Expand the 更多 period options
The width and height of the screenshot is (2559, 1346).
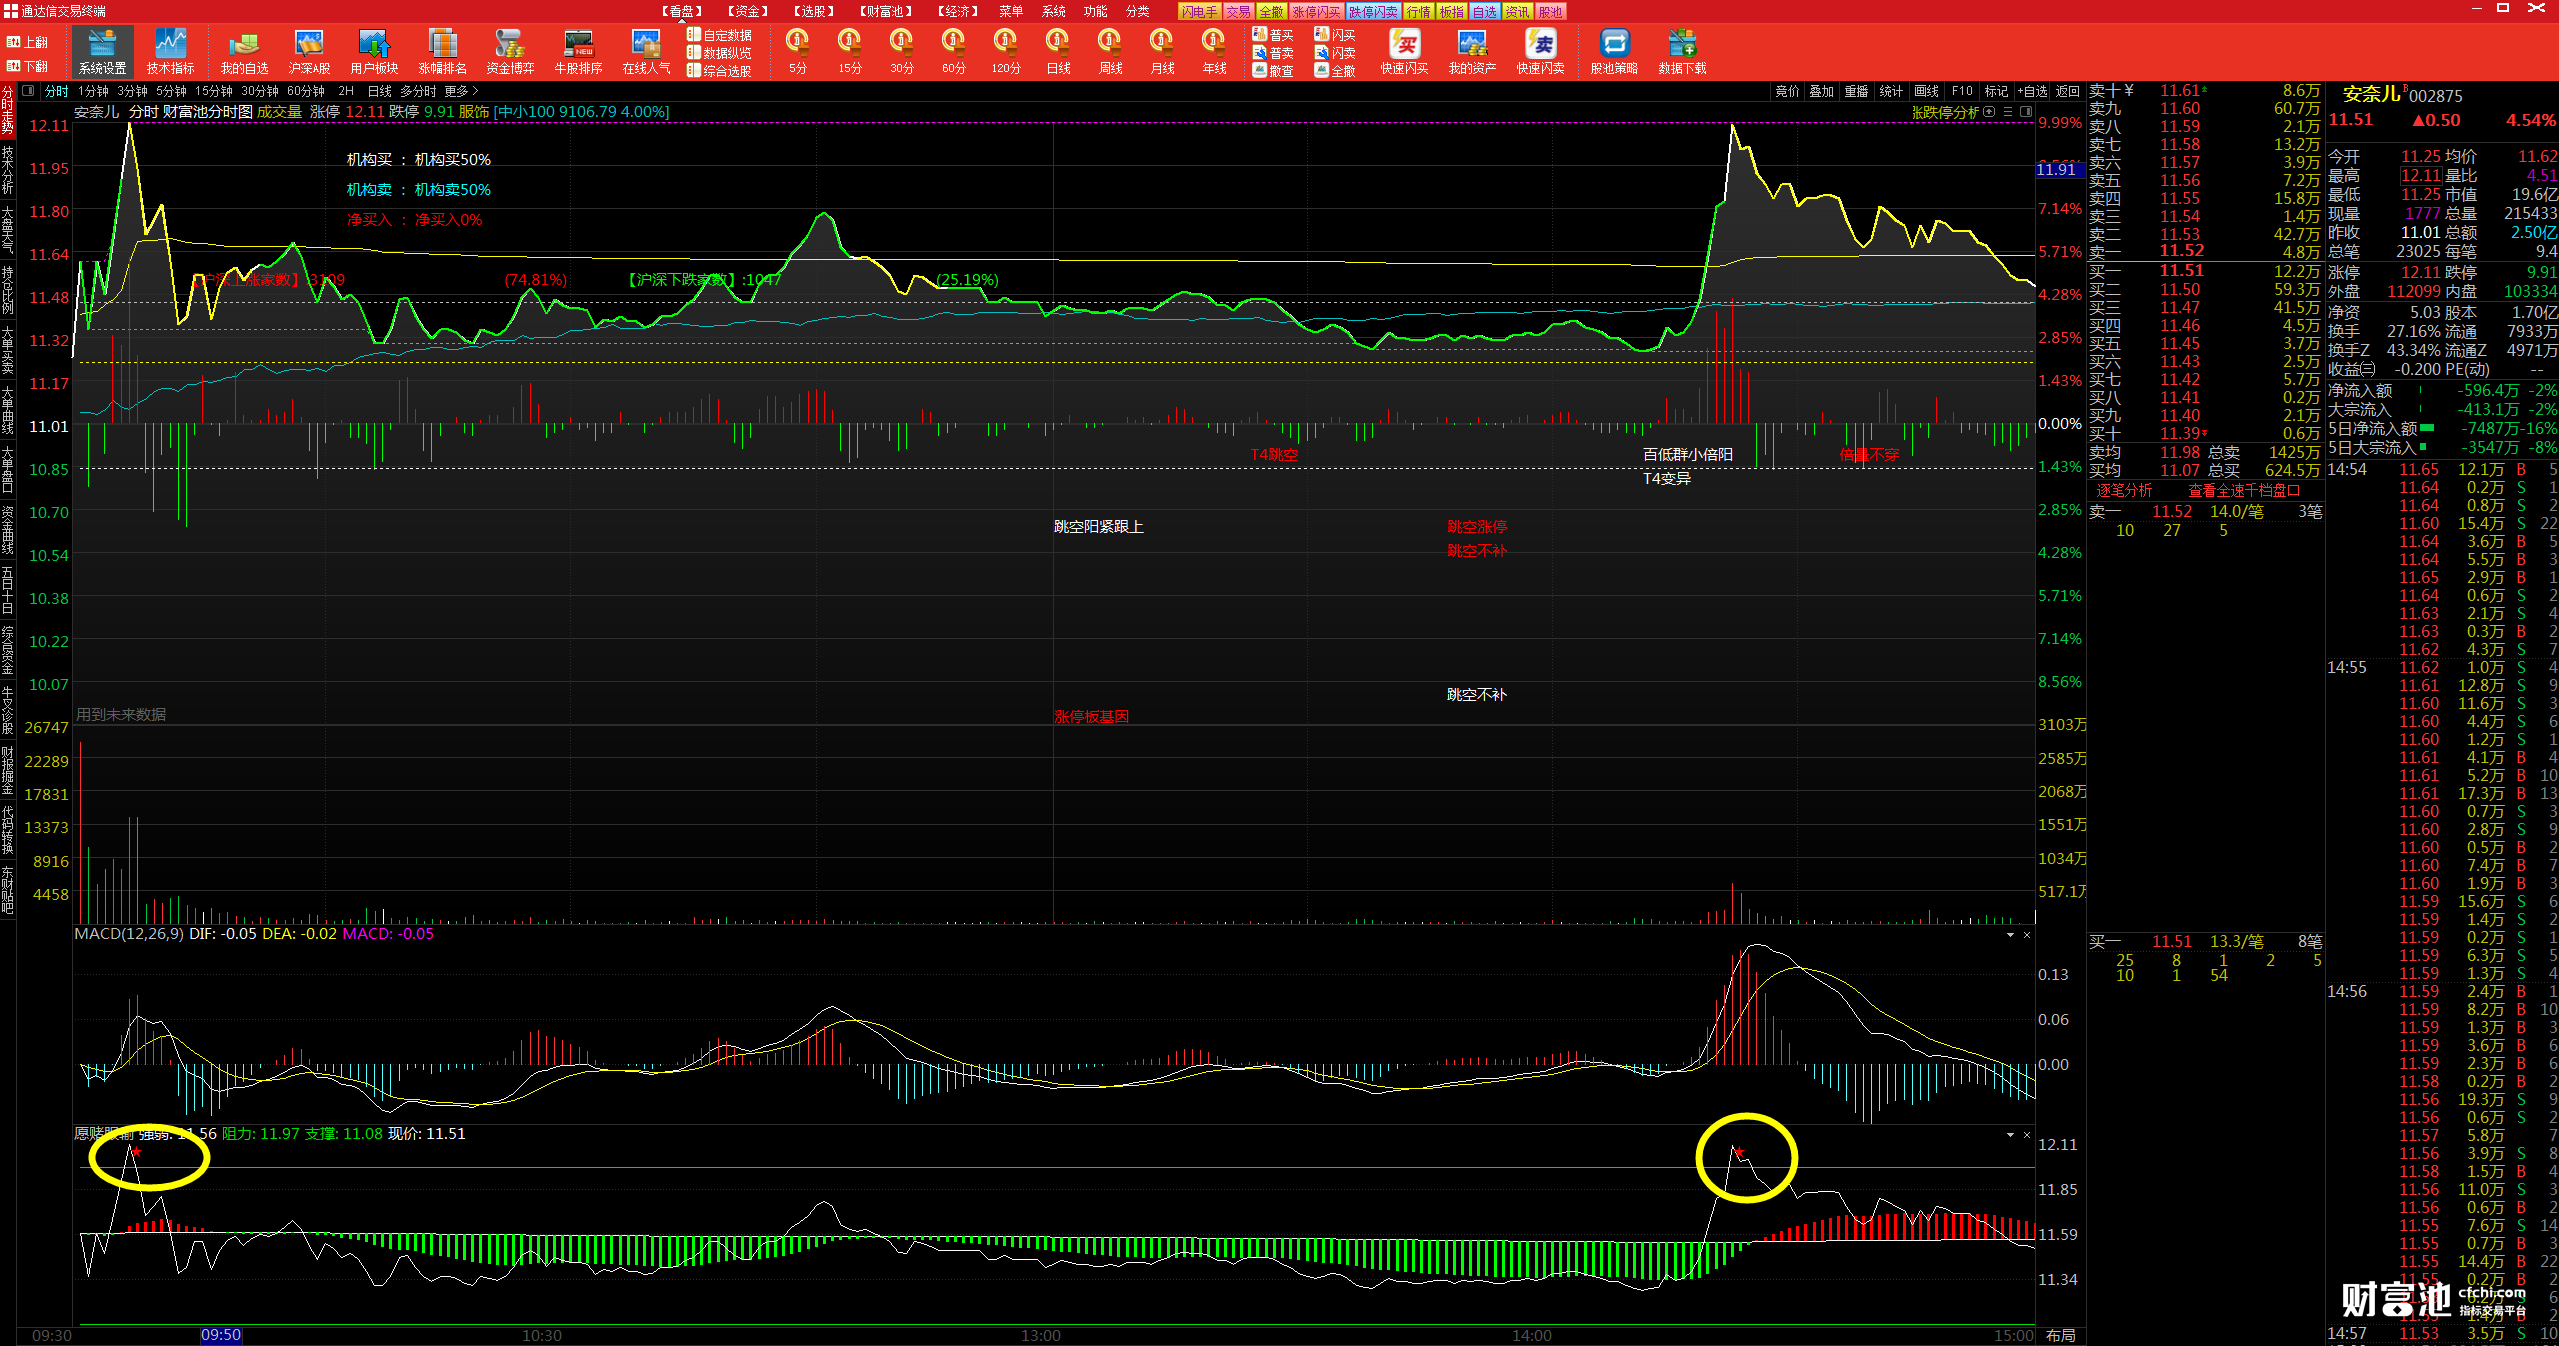[461, 91]
